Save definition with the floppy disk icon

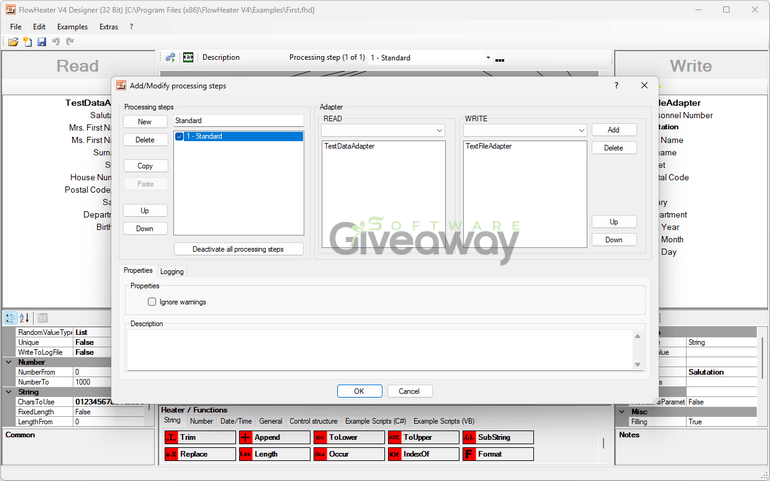pos(42,42)
